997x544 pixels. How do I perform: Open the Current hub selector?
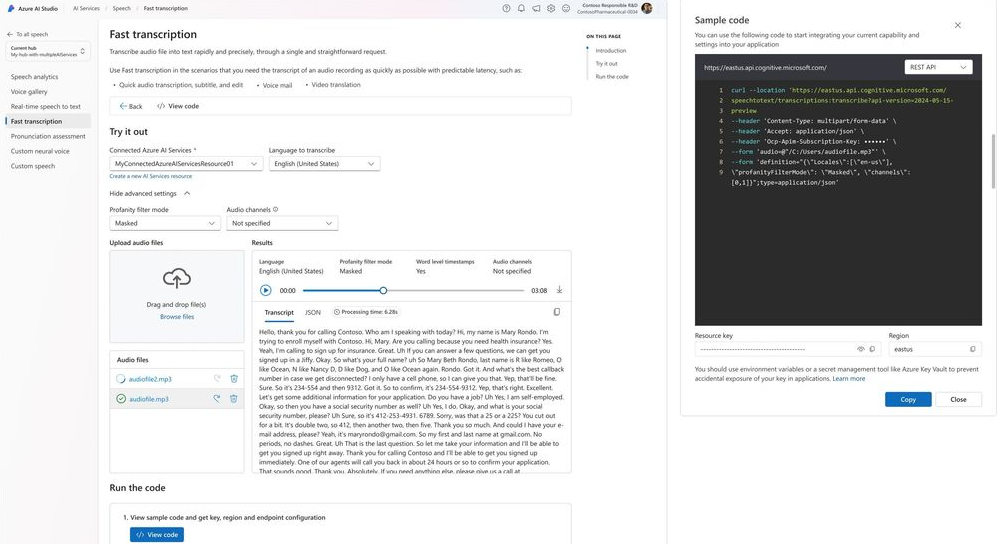click(x=48, y=51)
